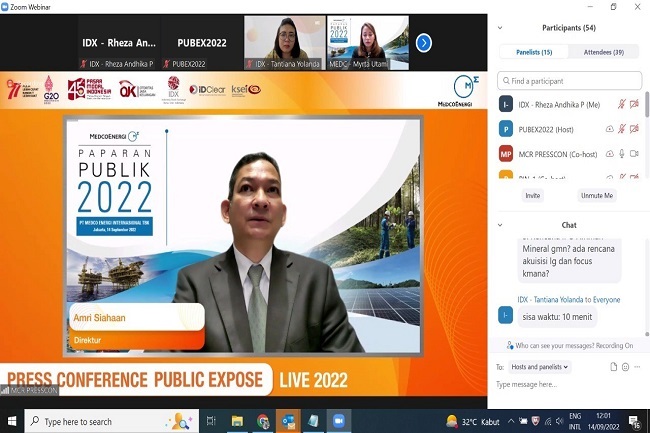Image resolution: width=650 pixels, height=433 pixels.
Task: Open Outlook from the taskbar
Action: point(288,421)
